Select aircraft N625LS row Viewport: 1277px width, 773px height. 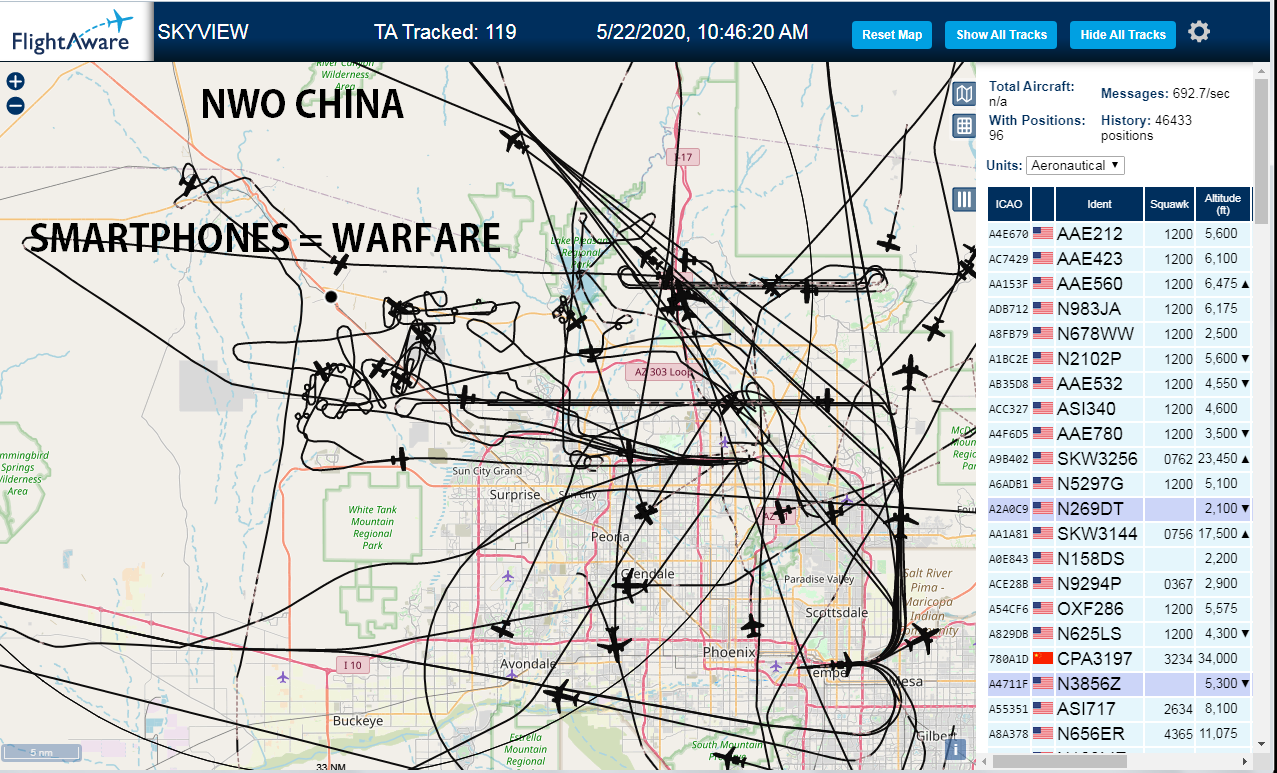click(x=1120, y=634)
